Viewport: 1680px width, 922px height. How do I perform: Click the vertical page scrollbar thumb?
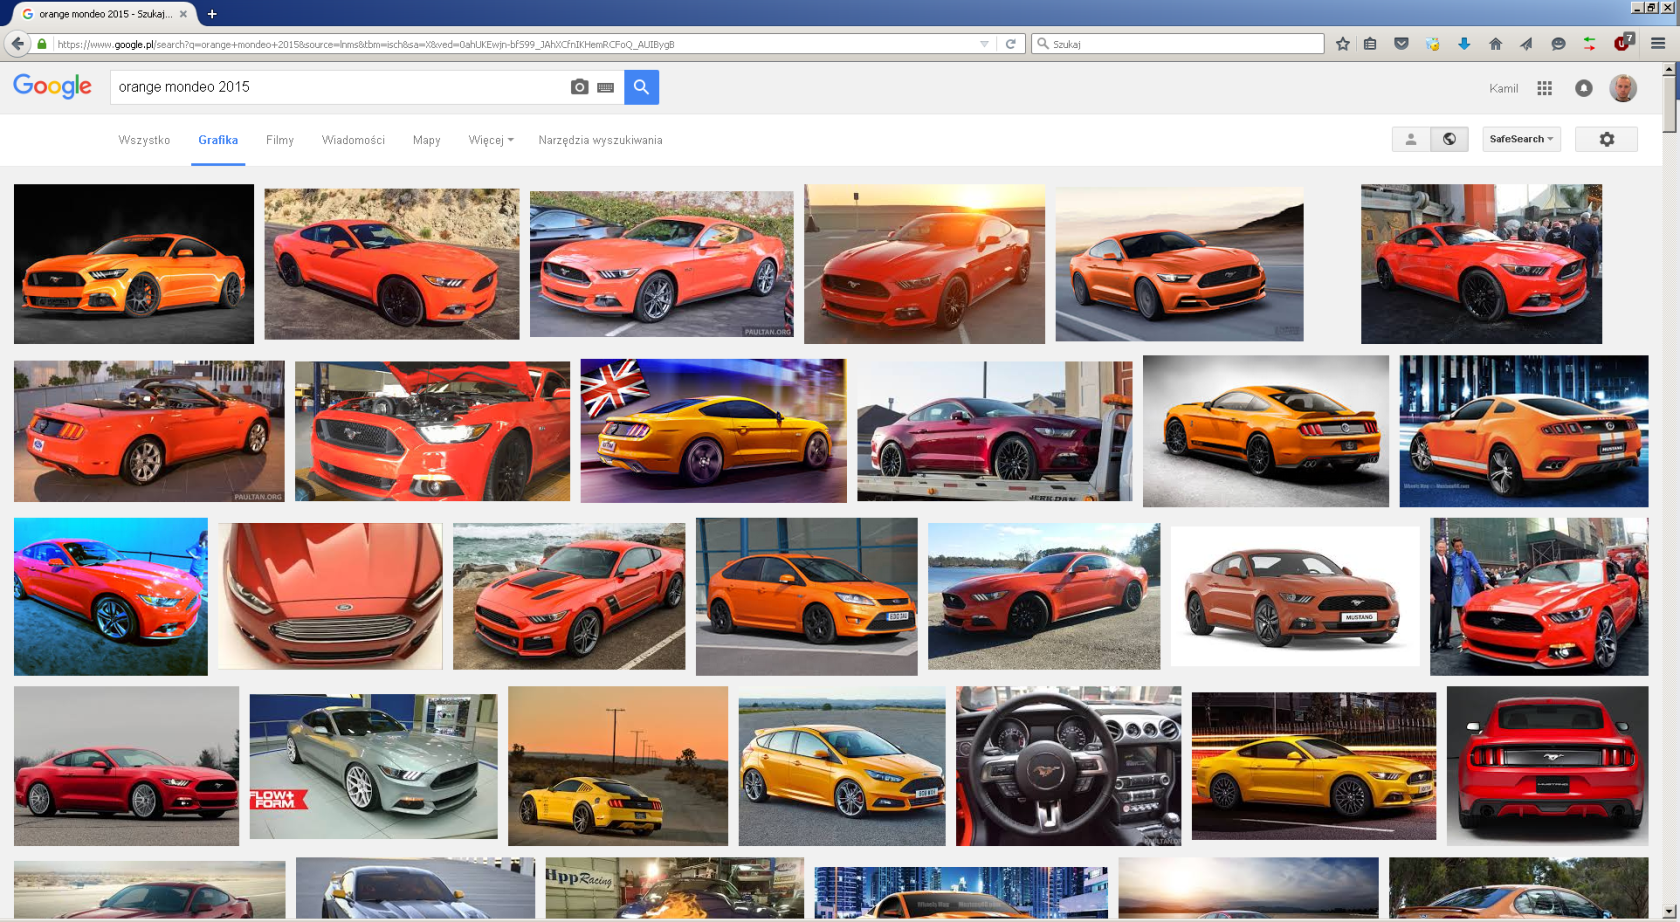[1669, 104]
